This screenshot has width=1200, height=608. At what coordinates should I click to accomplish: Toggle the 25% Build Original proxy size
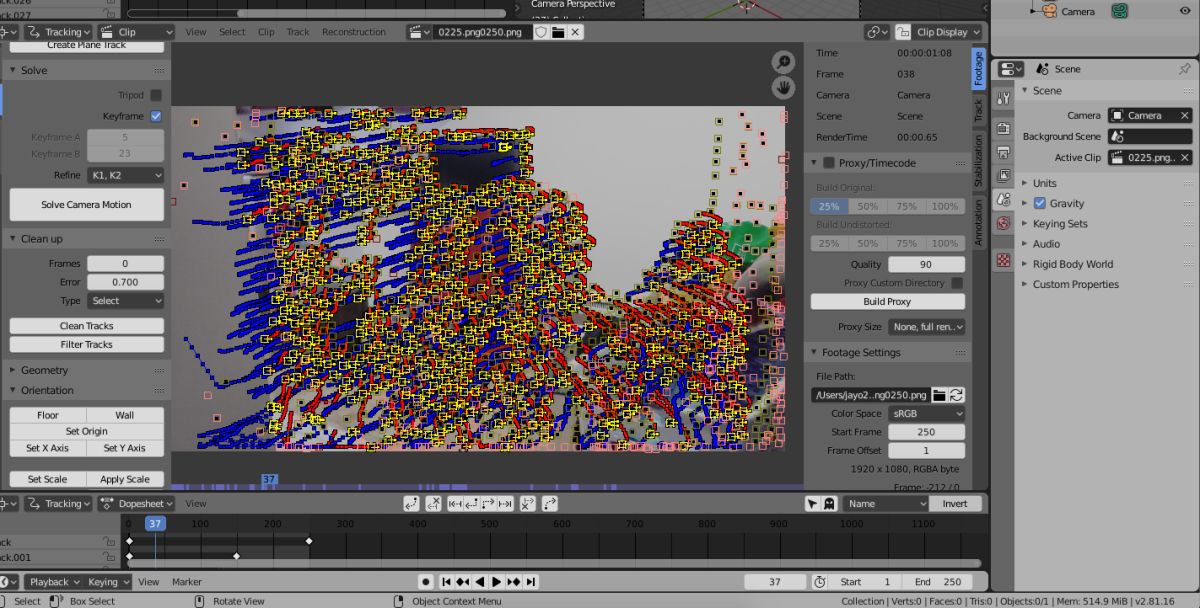pyautogui.click(x=829, y=206)
